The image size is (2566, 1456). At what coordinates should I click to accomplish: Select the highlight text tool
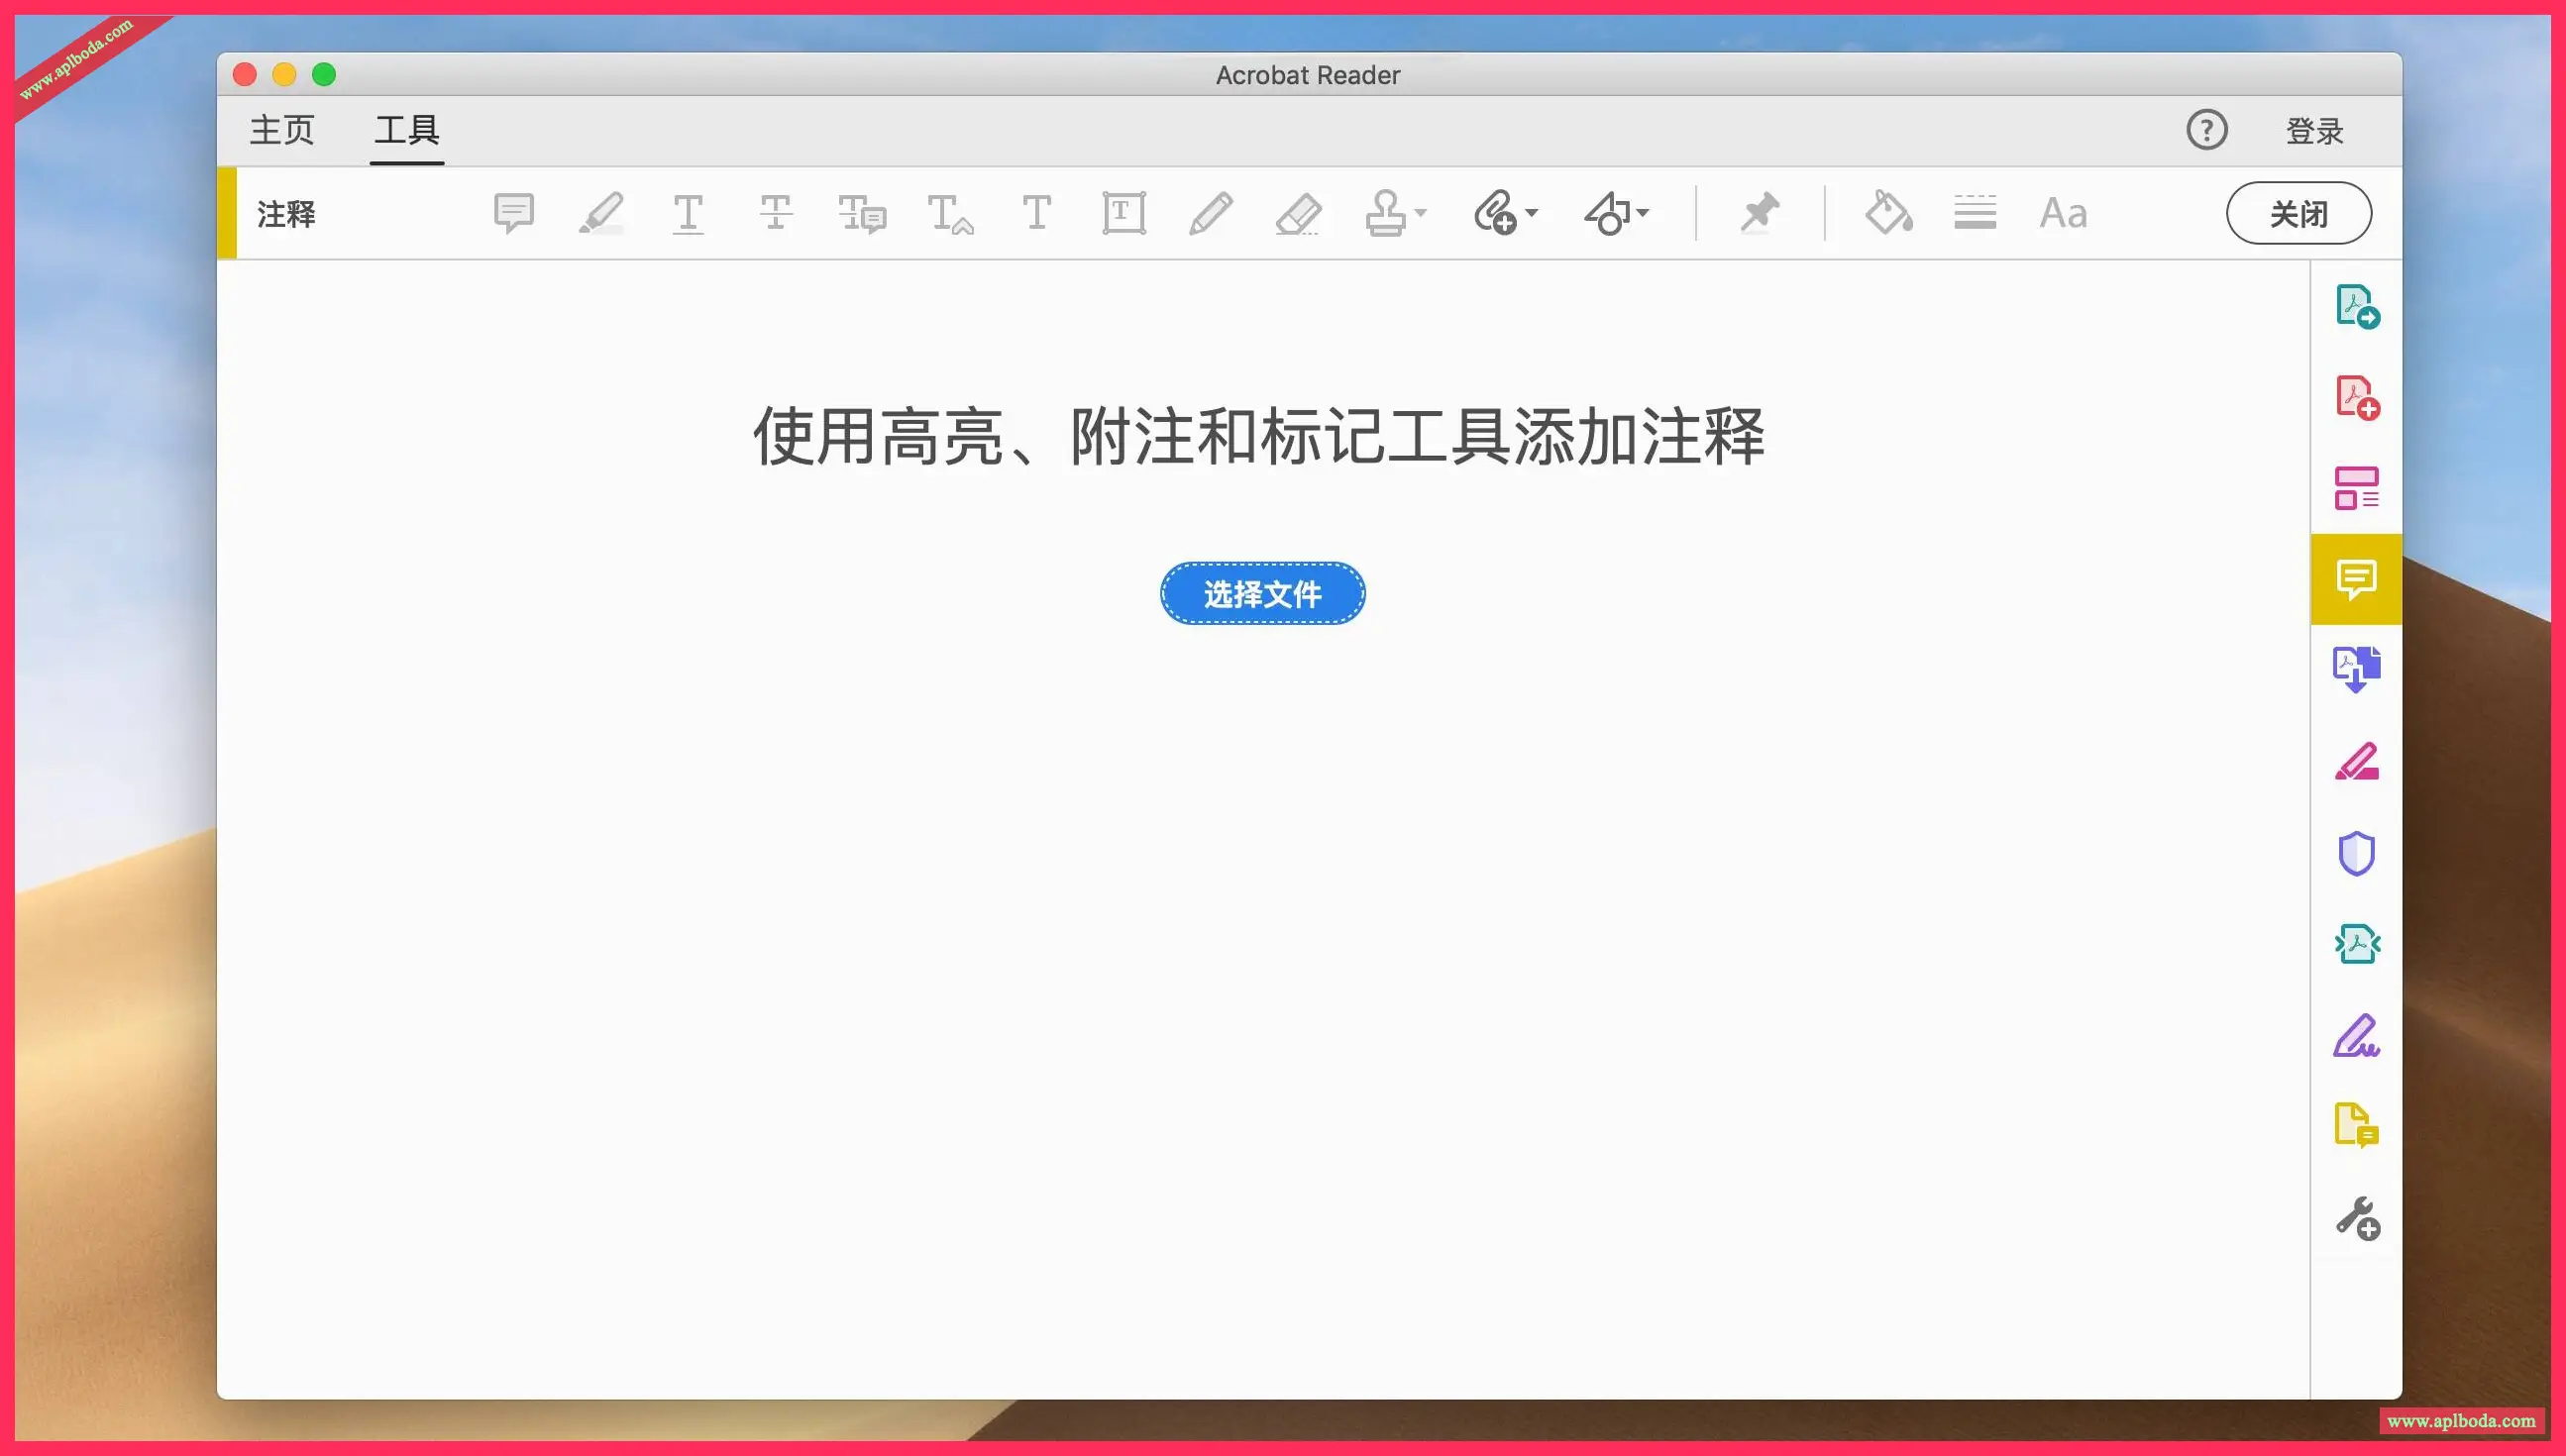[x=601, y=213]
